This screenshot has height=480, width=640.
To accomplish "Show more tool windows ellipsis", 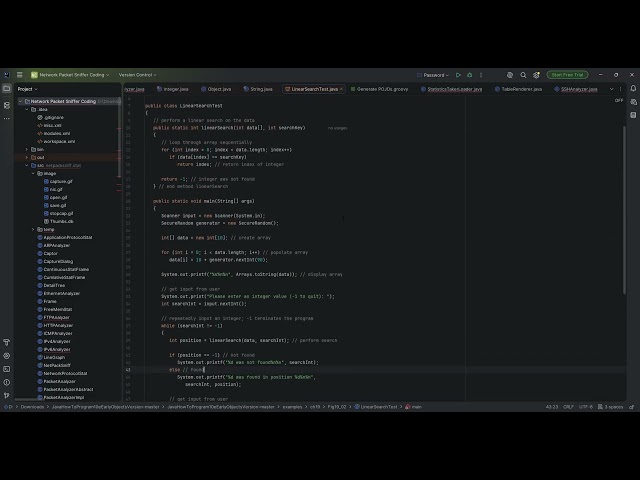I will click(7, 119).
